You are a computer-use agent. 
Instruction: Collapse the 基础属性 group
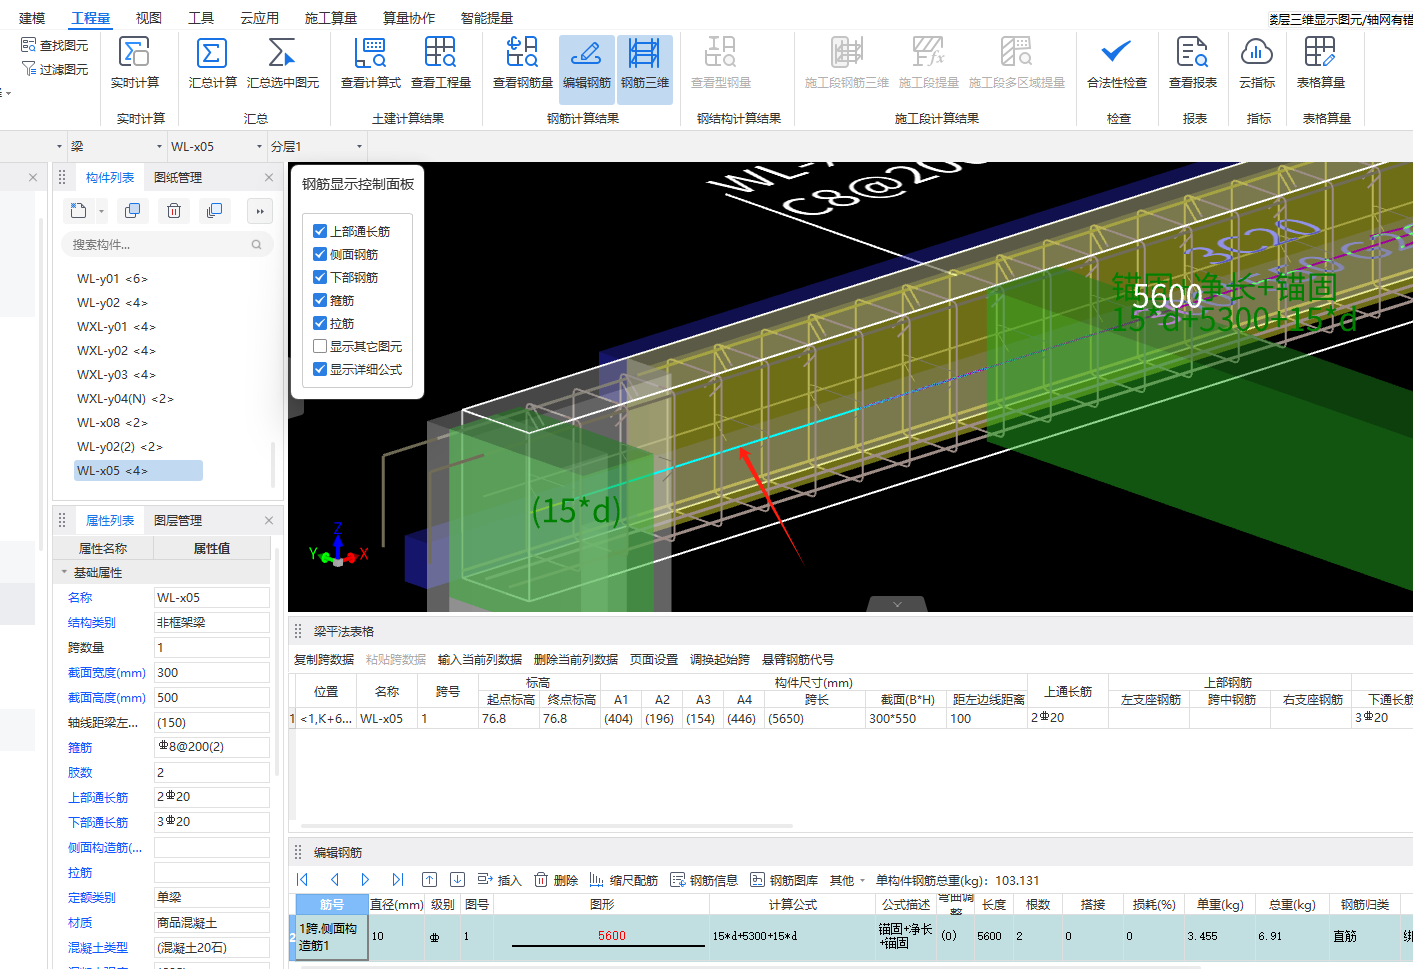tap(65, 572)
